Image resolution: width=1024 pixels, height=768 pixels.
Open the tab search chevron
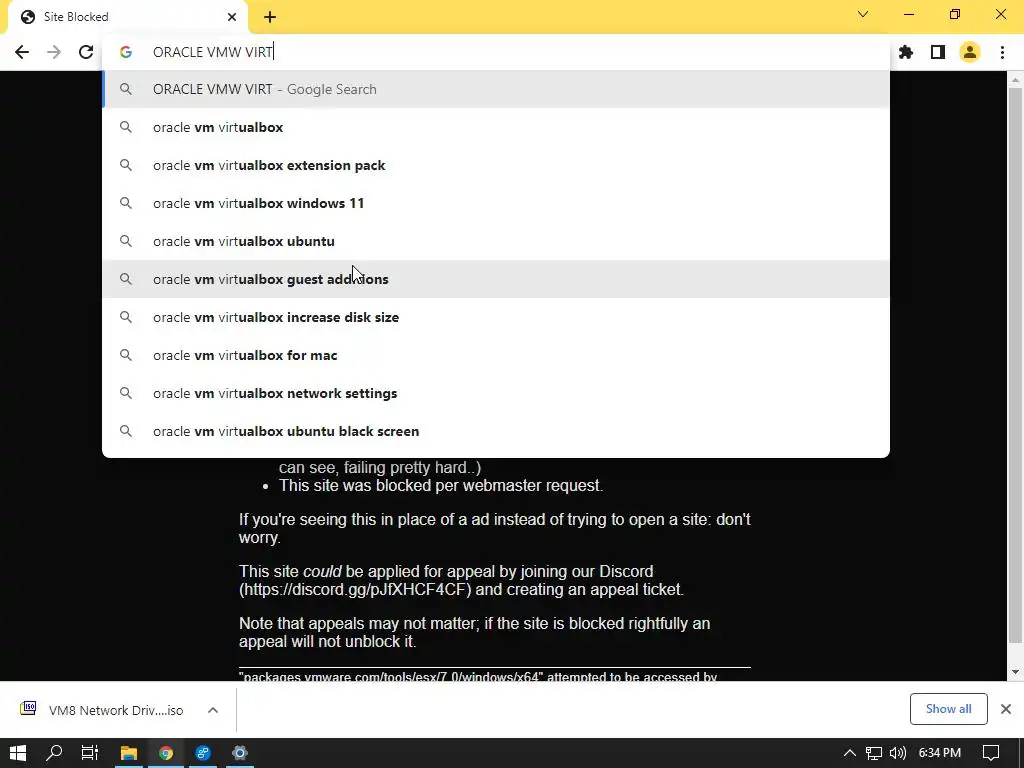(863, 14)
